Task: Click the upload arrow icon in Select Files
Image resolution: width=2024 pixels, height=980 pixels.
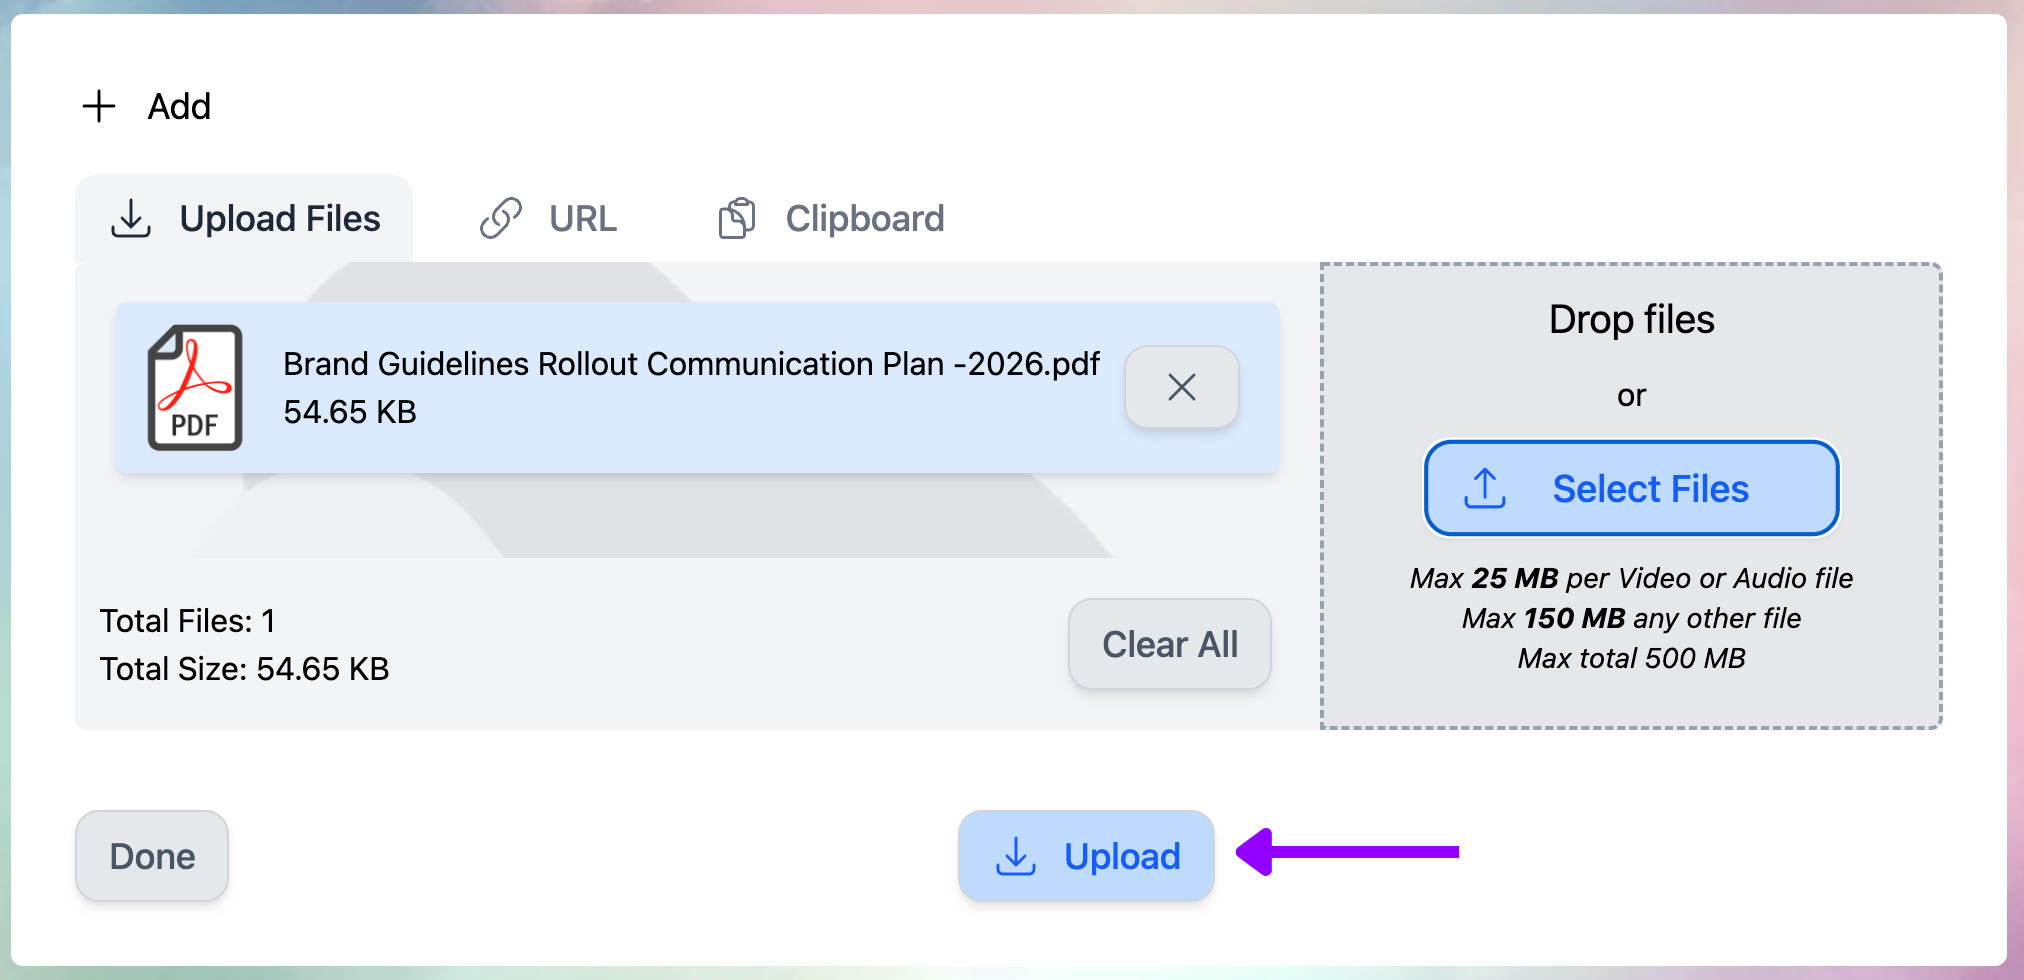Action: point(1484,488)
